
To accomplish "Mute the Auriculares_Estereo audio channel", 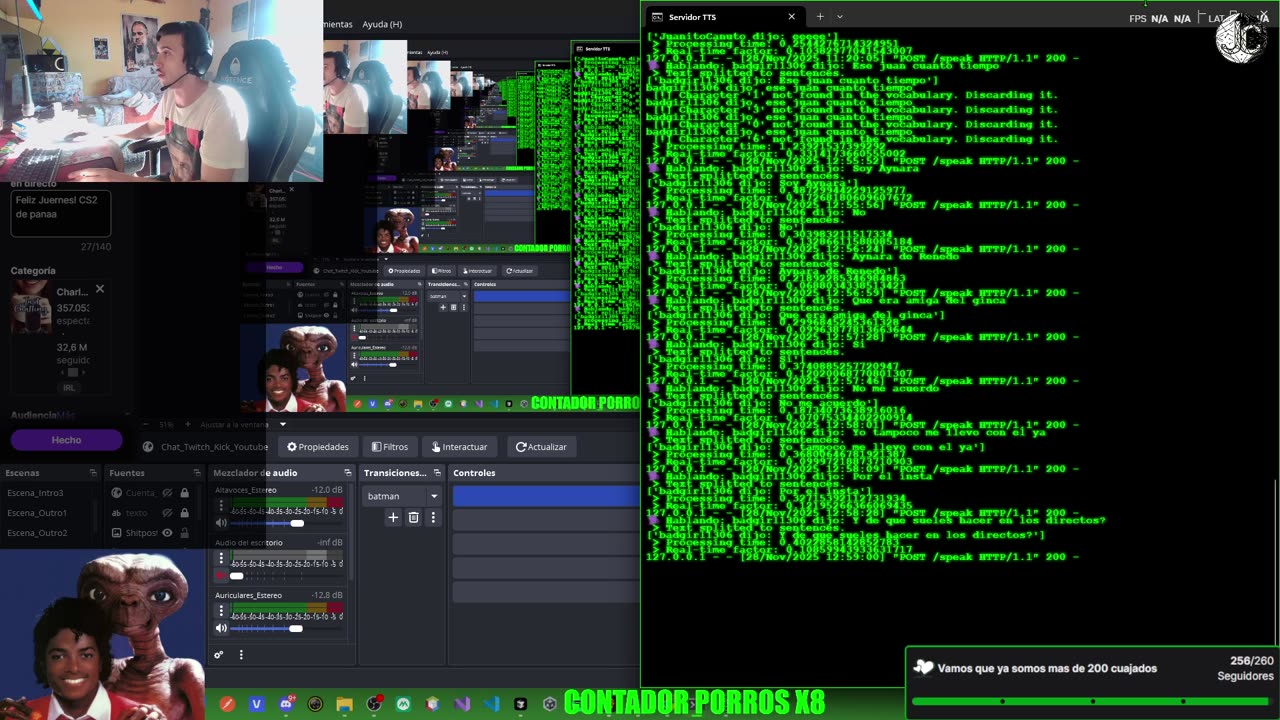I will tap(221, 628).
